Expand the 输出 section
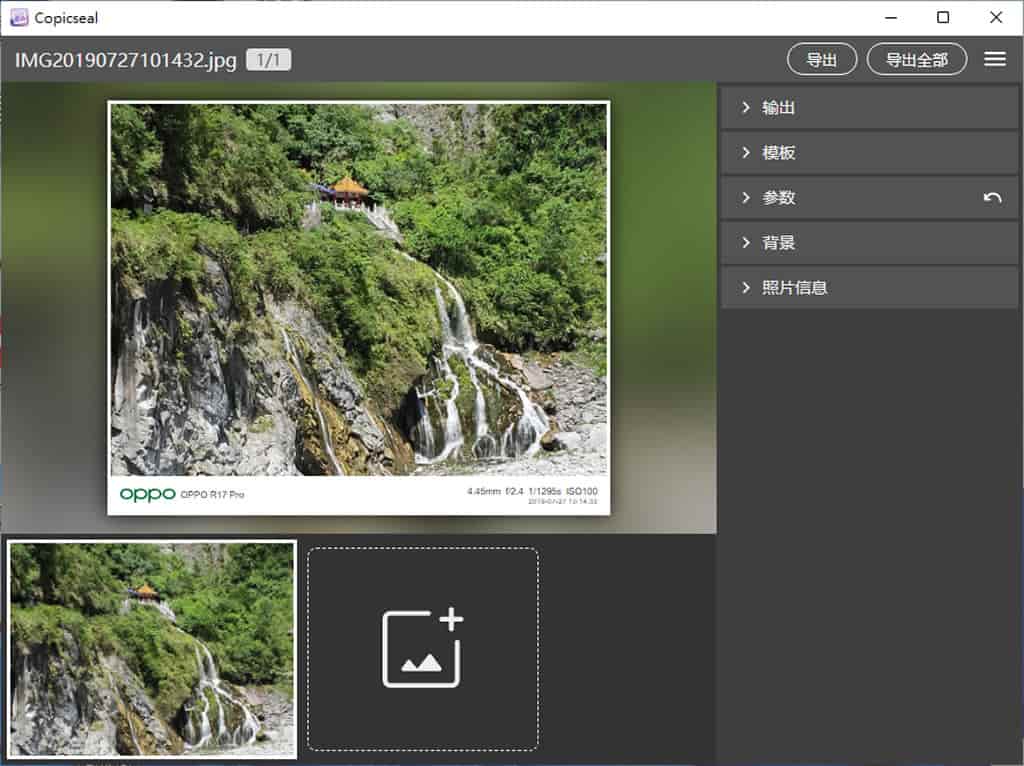Image resolution: width=1024 pixels, height=766 pixels. (869, 108)
